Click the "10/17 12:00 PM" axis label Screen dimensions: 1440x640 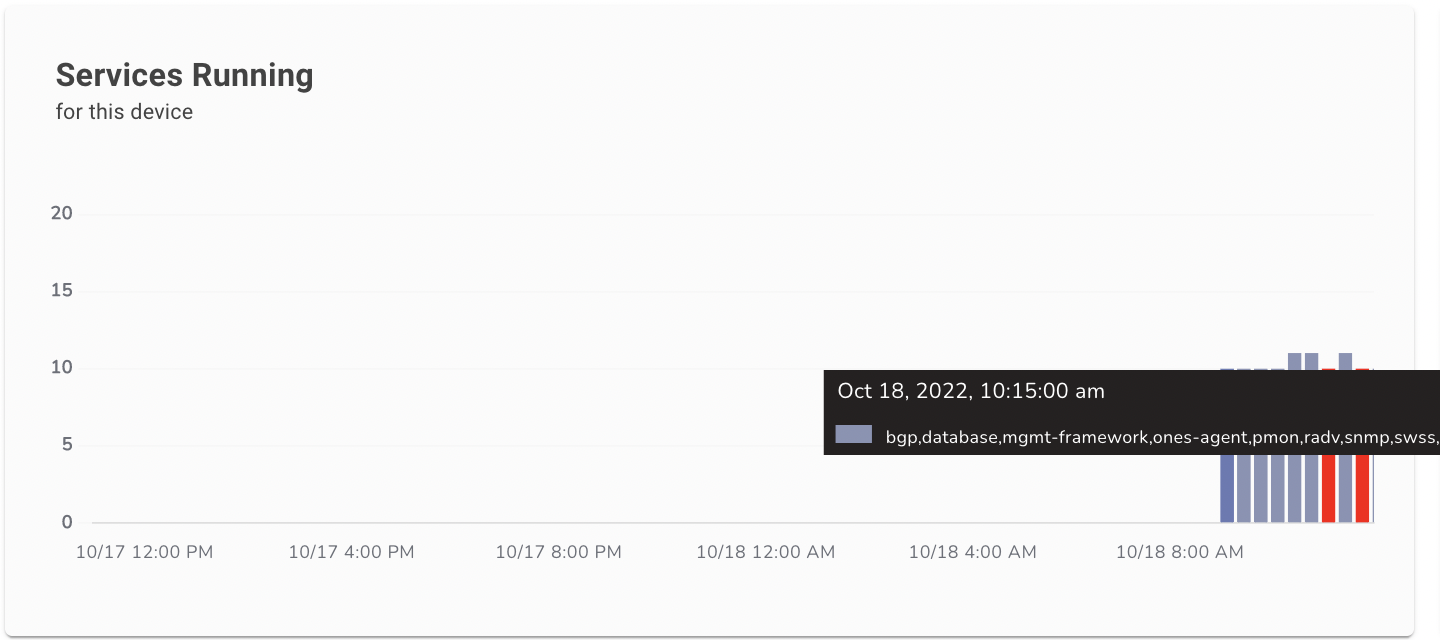tap(144, 552)
